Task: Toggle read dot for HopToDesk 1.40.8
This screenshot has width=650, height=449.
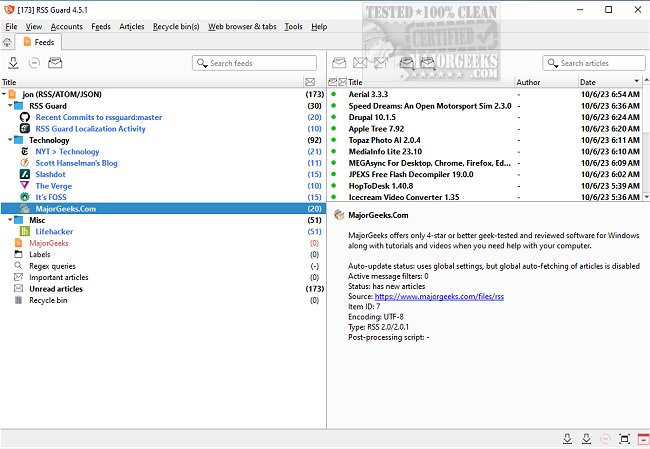Action: (x=333, y=186)
